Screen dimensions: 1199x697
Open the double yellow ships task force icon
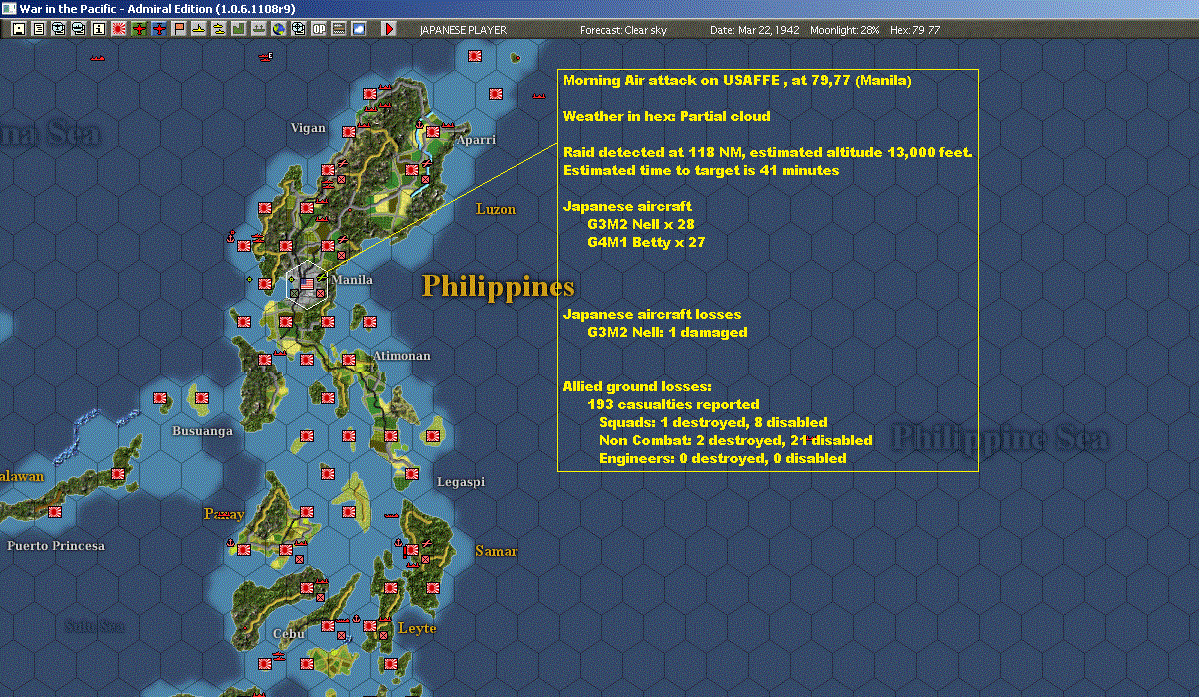[219, 29]
